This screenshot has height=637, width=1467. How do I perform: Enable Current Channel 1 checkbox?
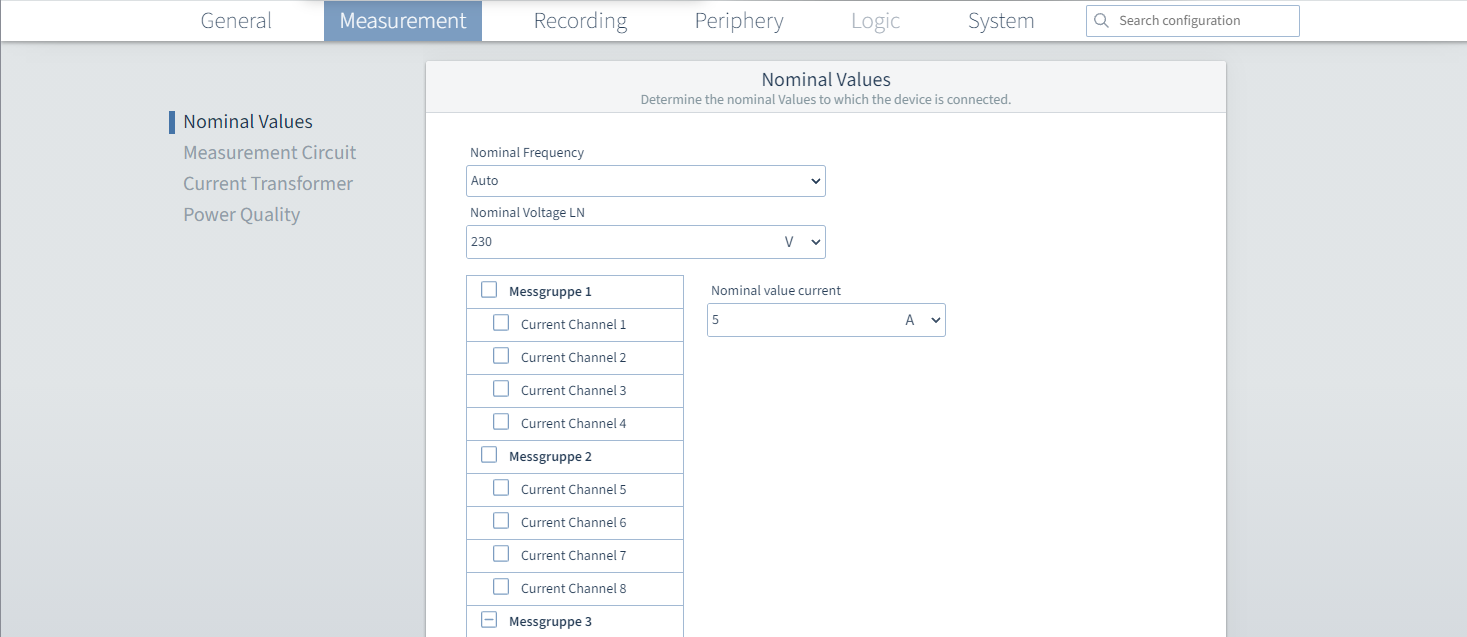pos(501,323)
